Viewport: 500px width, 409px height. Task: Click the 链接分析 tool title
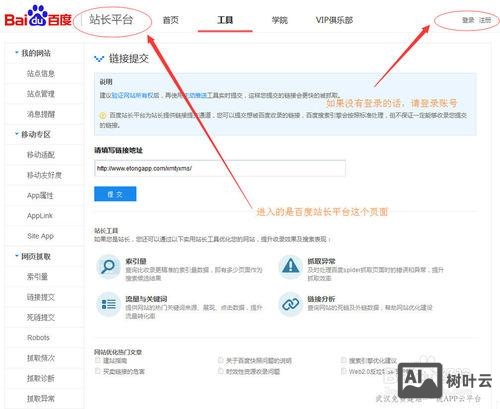tap(321, 299)
